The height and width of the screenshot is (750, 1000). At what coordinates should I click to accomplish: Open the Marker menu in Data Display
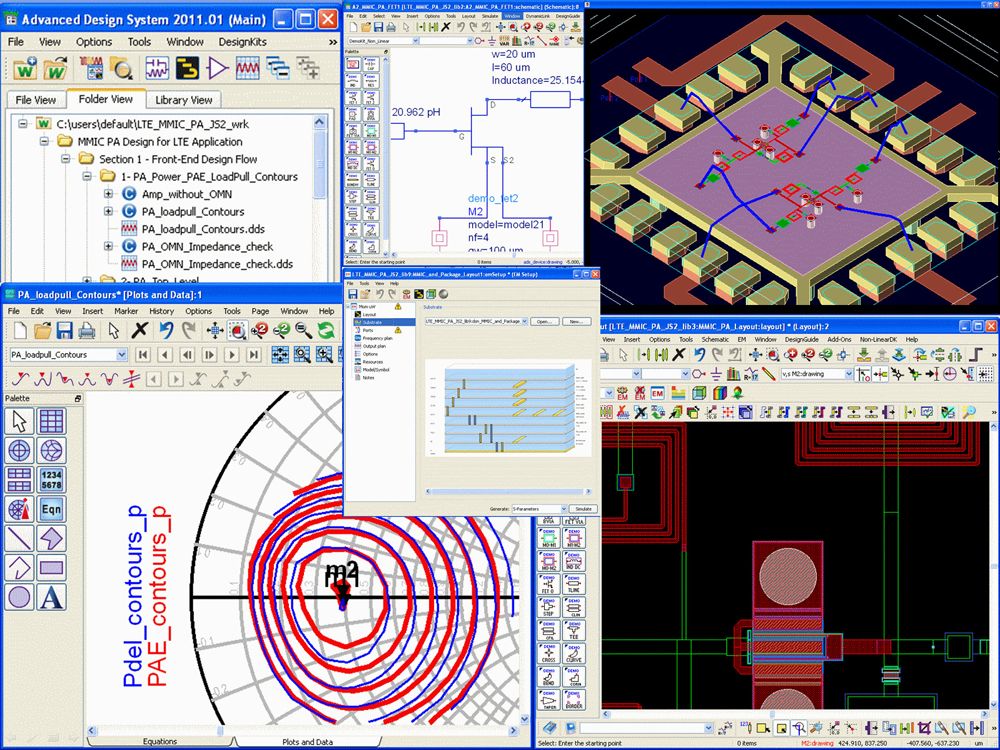126,311
